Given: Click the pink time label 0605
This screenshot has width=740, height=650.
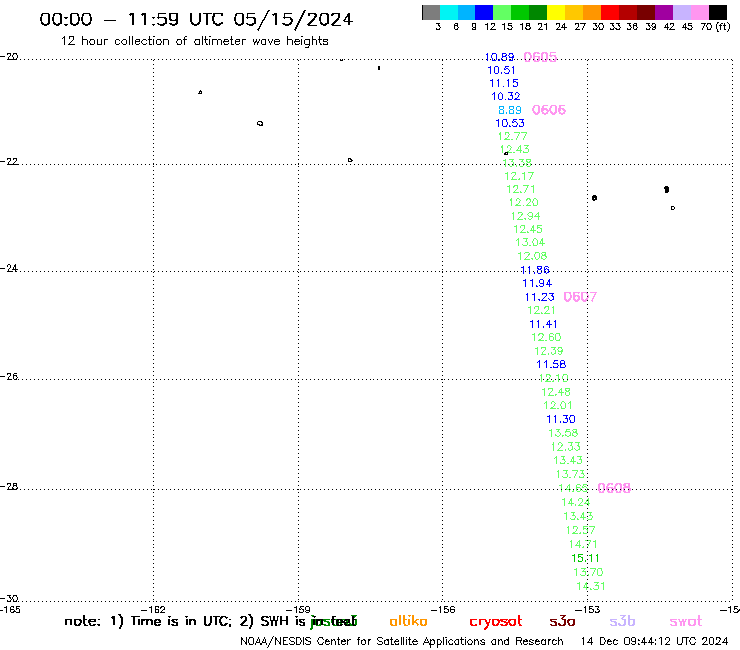Looking at the screenshot, I should [x=540, y=57].
